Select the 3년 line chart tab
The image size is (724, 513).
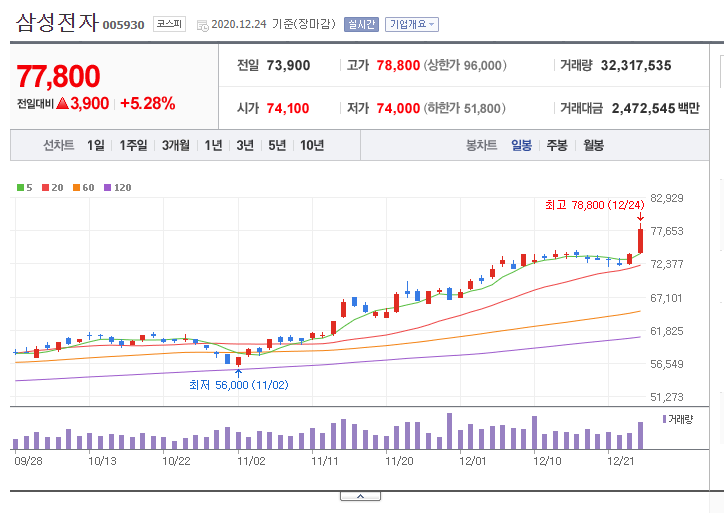click(x=245, y=145)
